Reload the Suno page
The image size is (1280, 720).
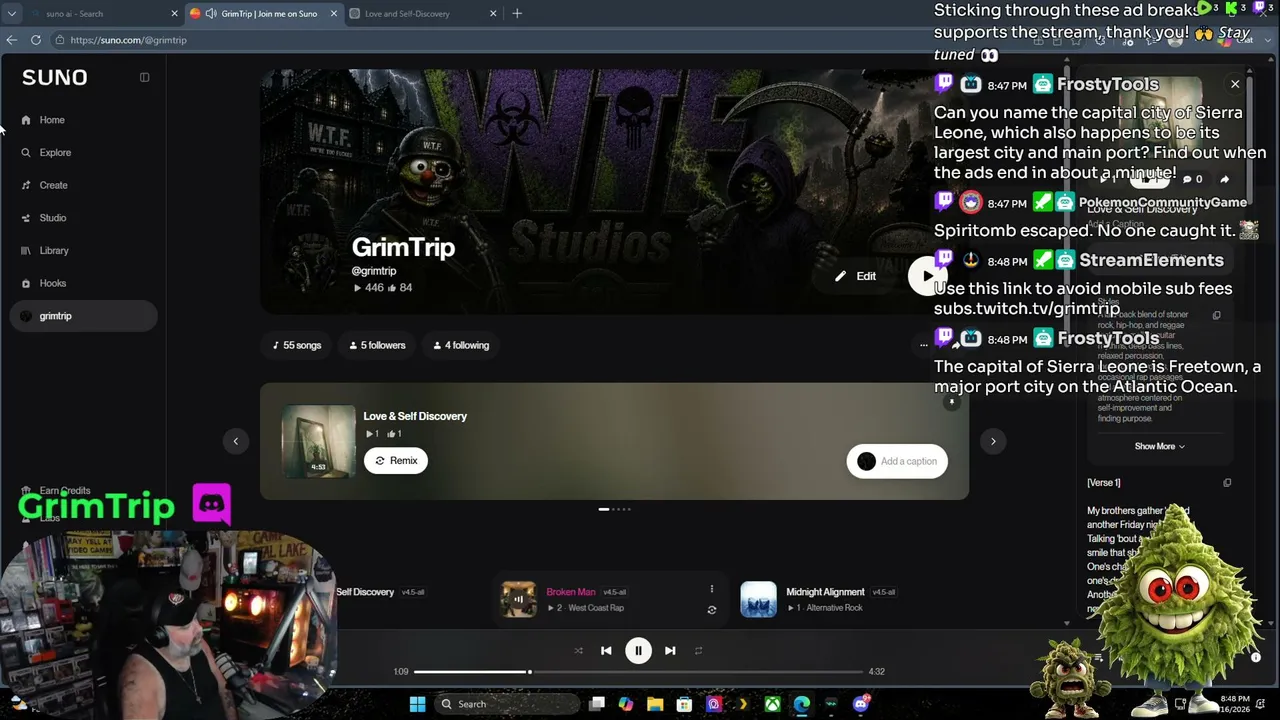pos(36,40)
